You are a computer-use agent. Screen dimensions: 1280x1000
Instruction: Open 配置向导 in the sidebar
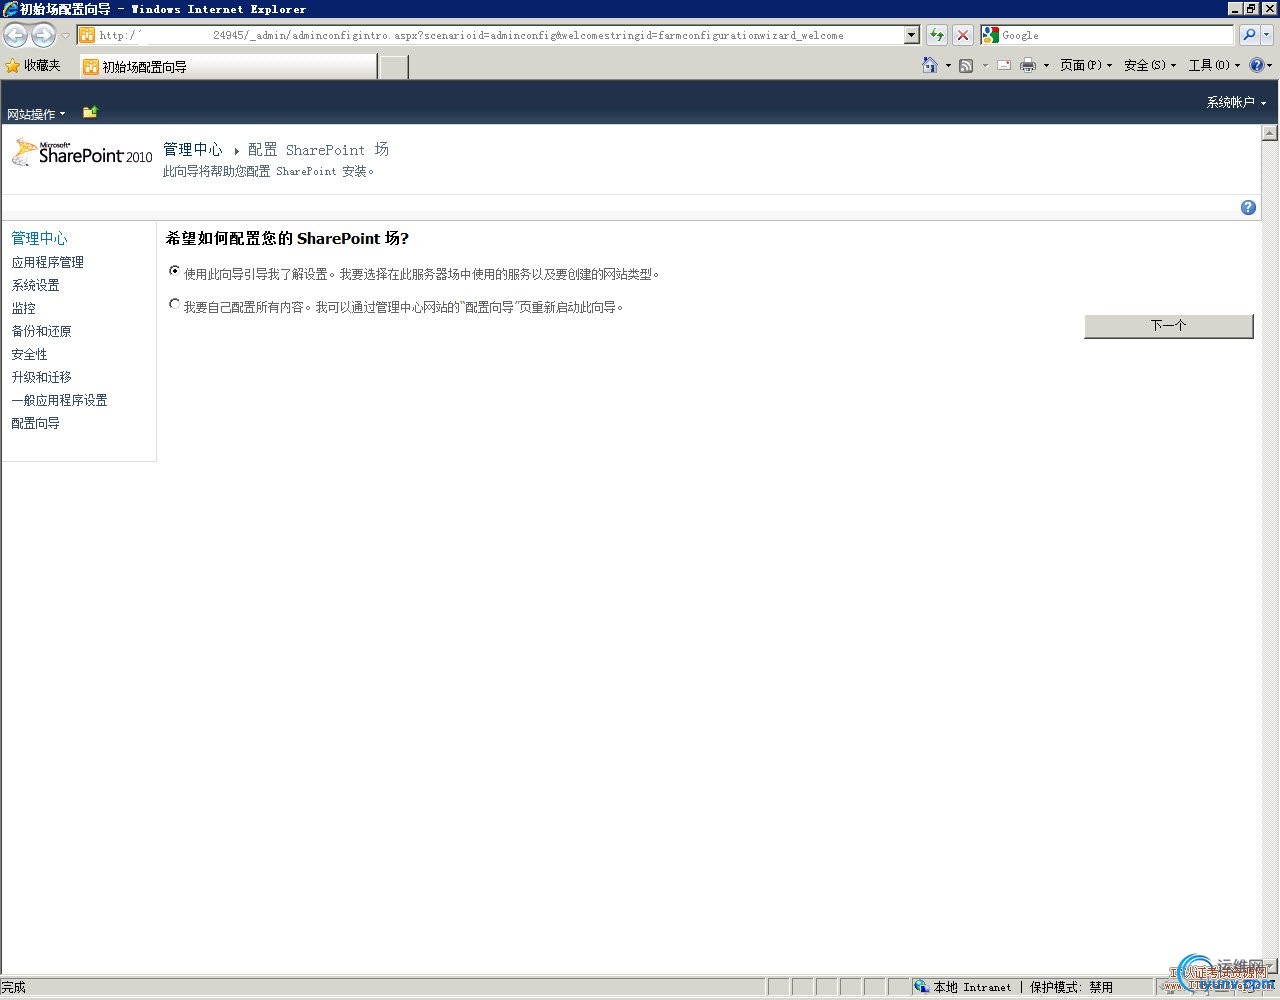(35, 423)
